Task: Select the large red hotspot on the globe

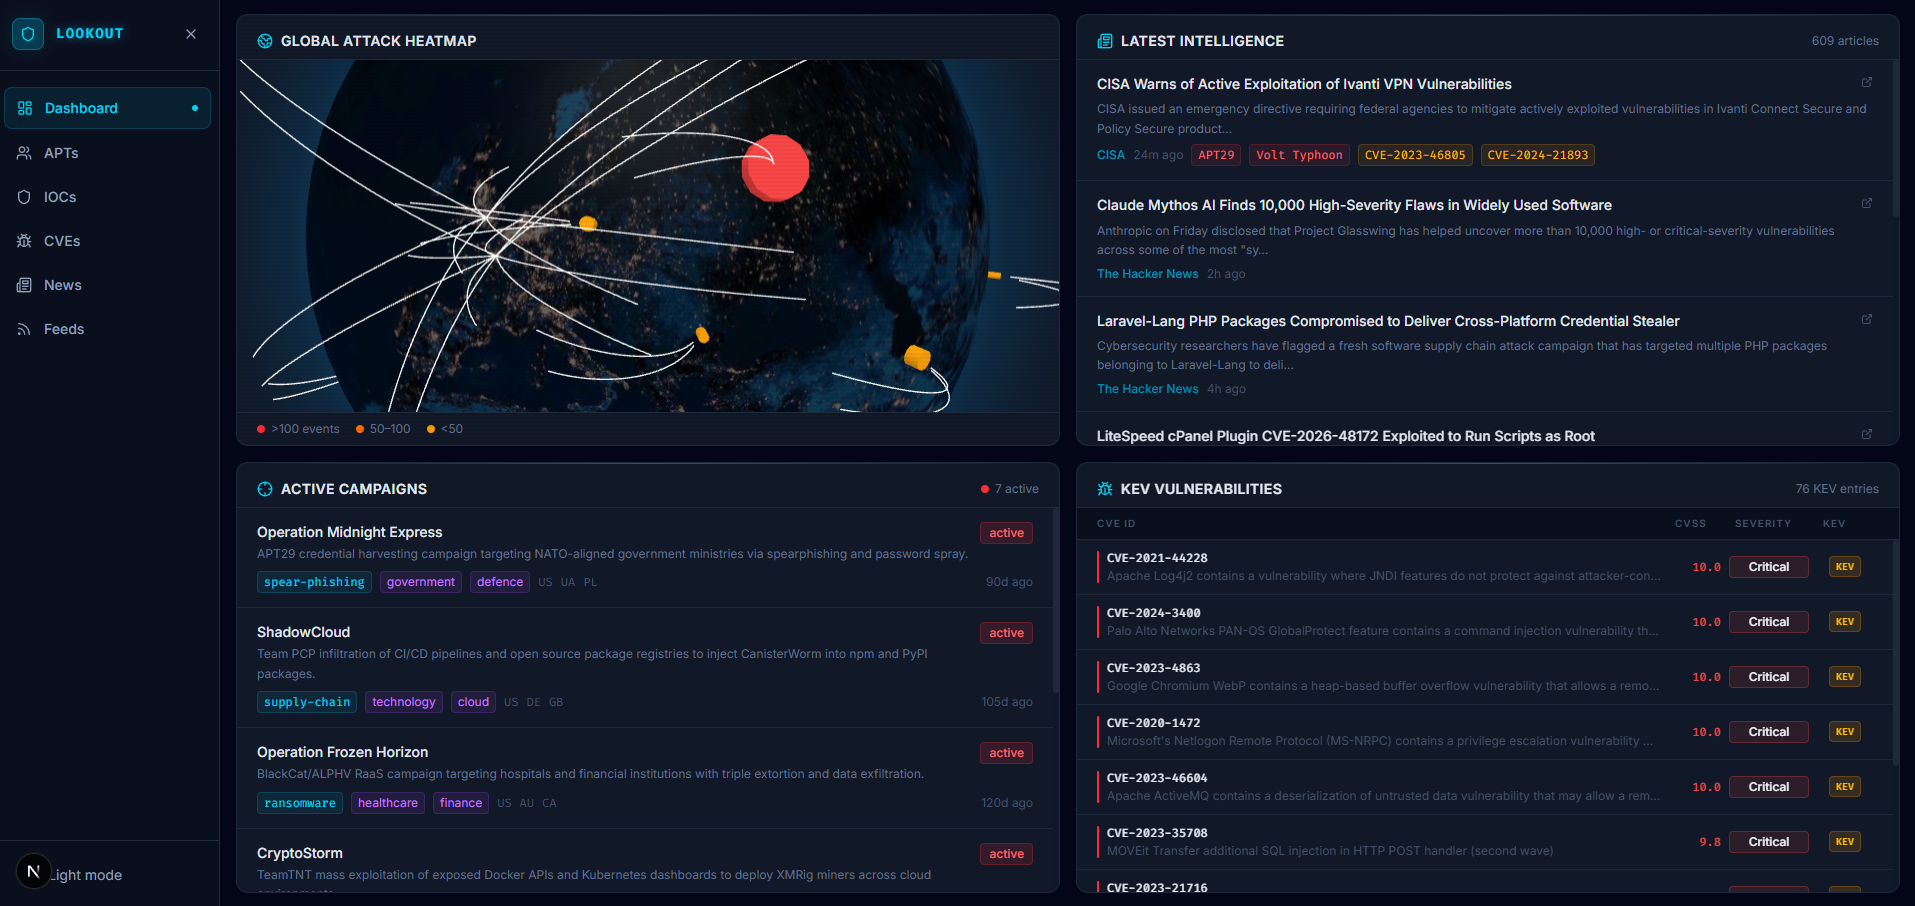Action: coord(775,168)
